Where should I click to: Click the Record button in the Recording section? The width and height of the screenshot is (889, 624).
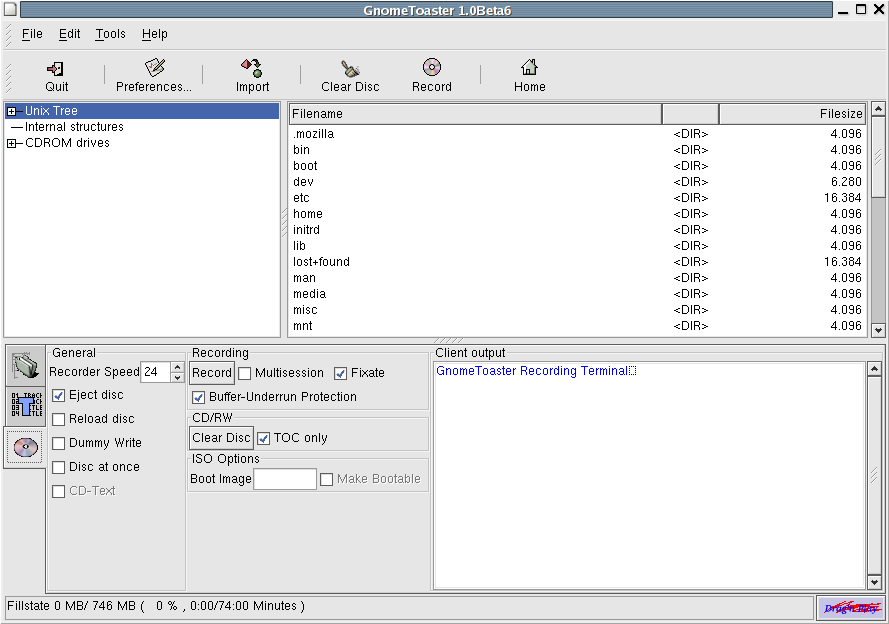point(211,373)
